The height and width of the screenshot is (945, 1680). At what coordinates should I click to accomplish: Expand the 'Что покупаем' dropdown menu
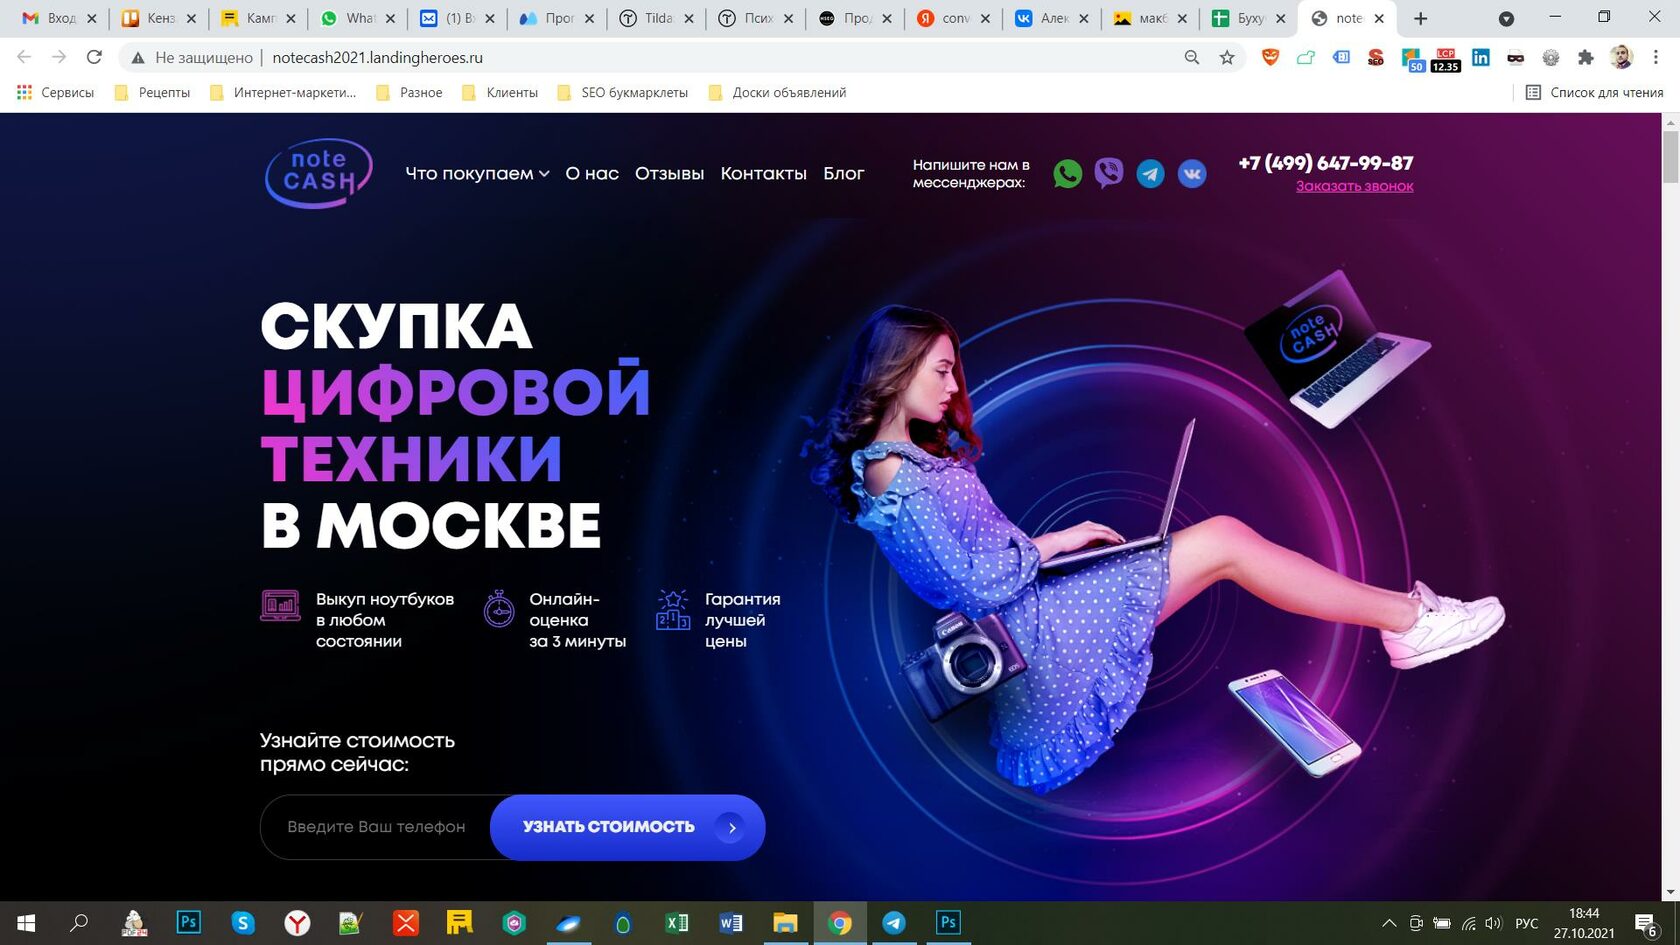coord(477,174)
